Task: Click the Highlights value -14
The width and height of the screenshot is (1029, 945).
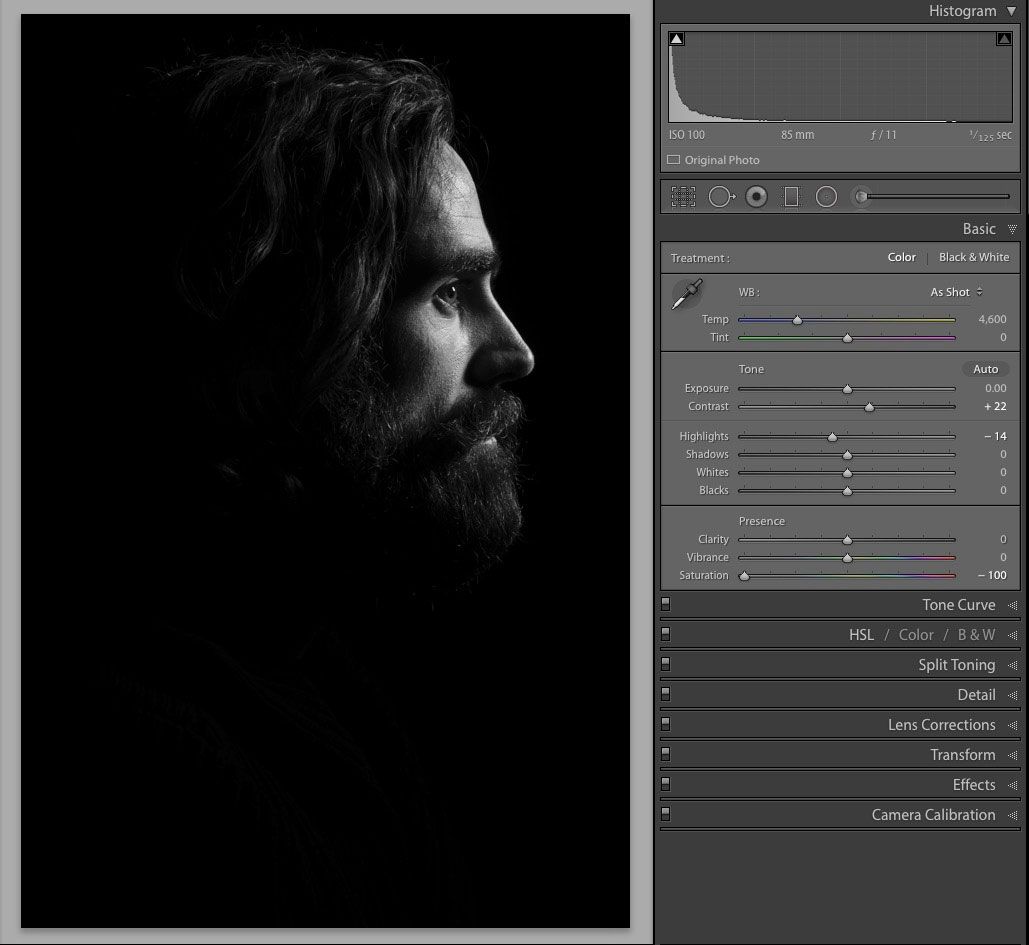Action: (x=995, y=436)
